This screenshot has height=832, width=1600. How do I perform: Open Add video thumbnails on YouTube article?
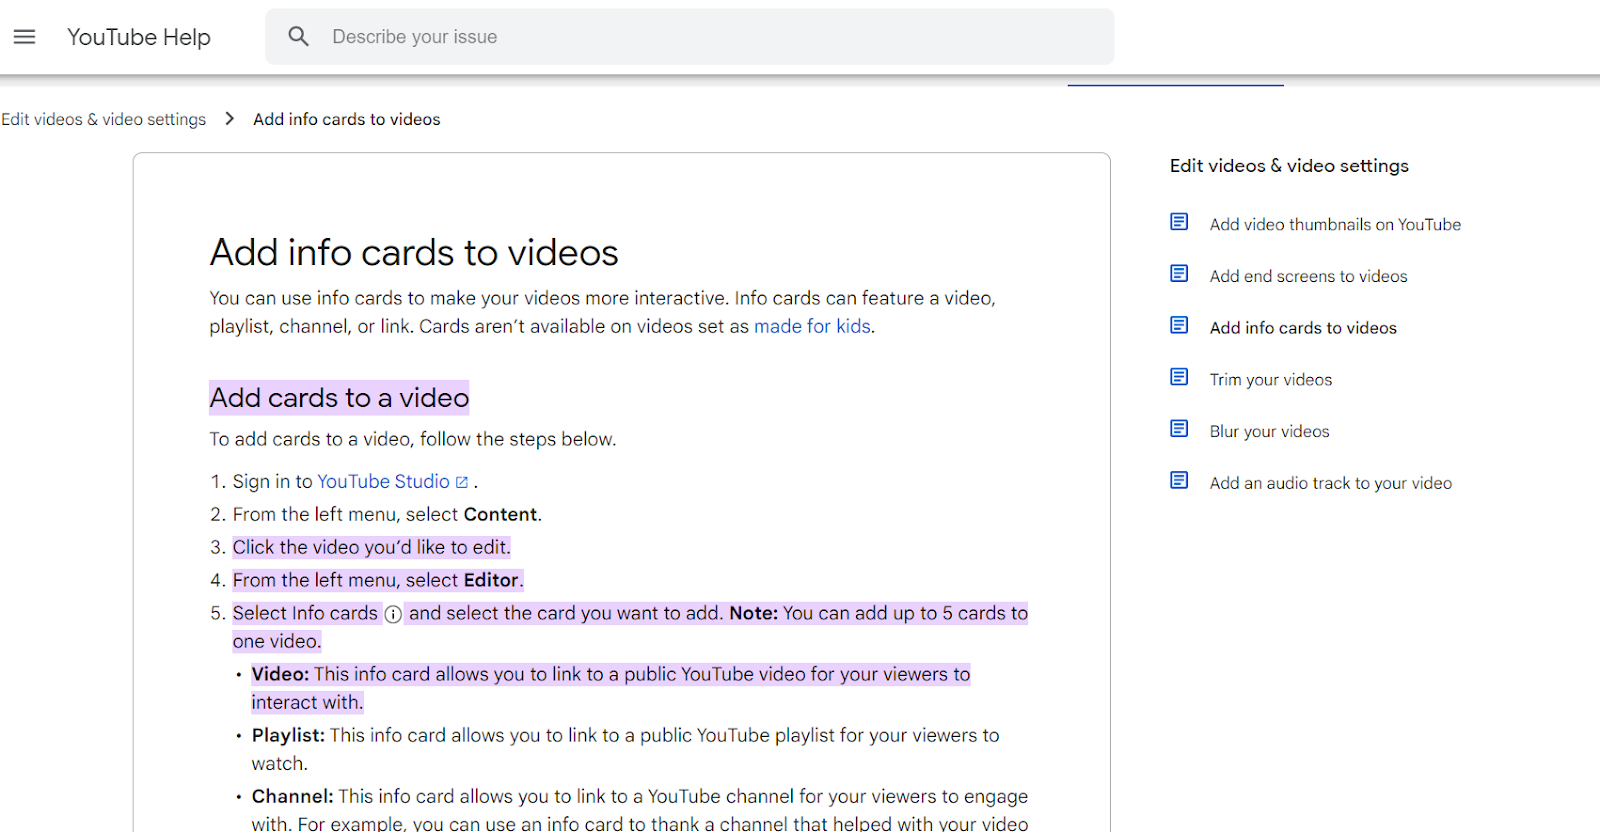(1335, 224)
